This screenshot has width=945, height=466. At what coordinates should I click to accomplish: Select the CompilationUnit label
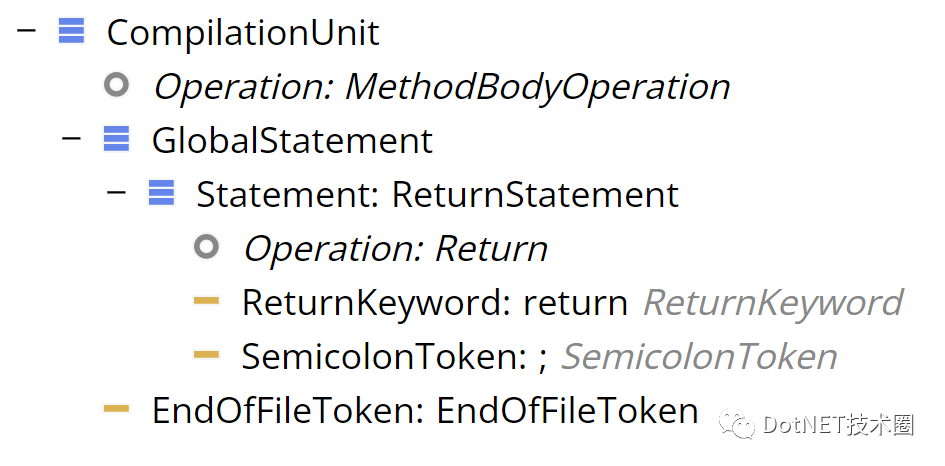[x=243, y=33]
